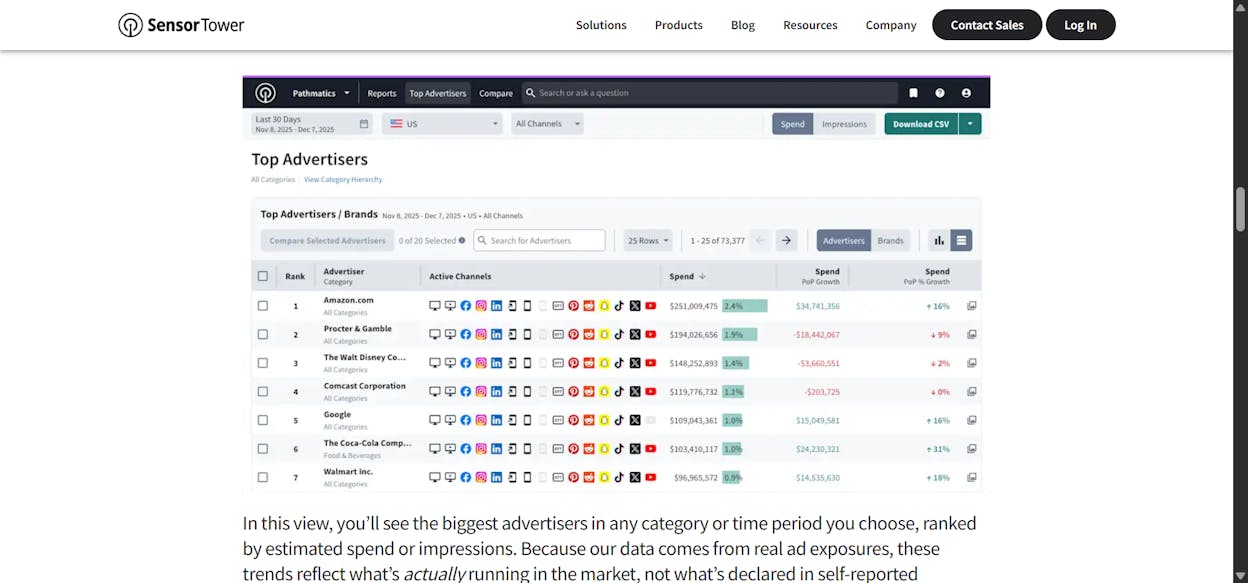Switch to bar chart view icon
This screenshot has height=583, width=1248.
939,240
